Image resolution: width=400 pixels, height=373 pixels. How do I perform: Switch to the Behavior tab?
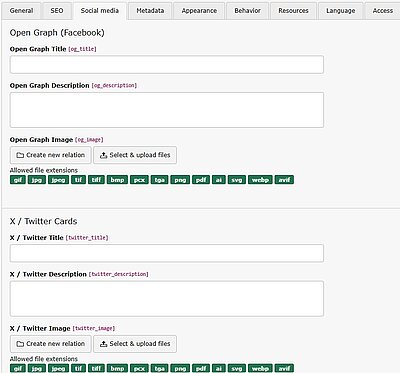click(x=247, y=11)
